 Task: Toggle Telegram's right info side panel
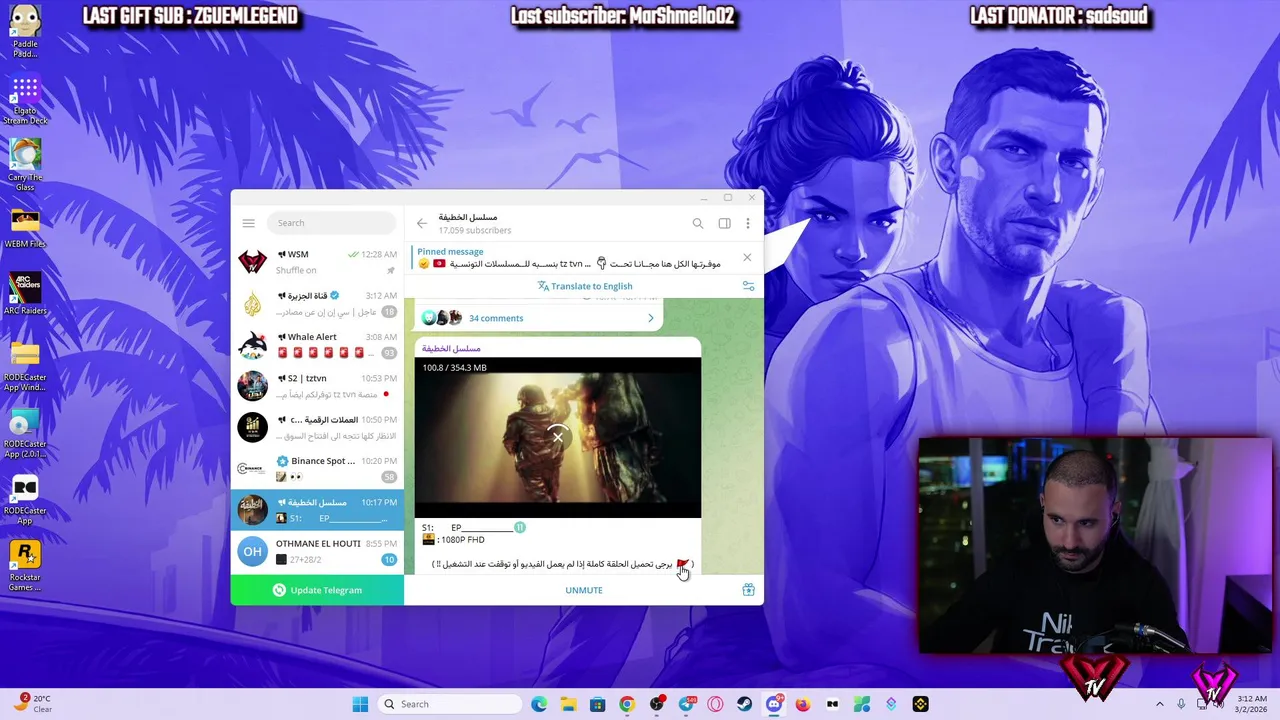[x=724, y=223]
